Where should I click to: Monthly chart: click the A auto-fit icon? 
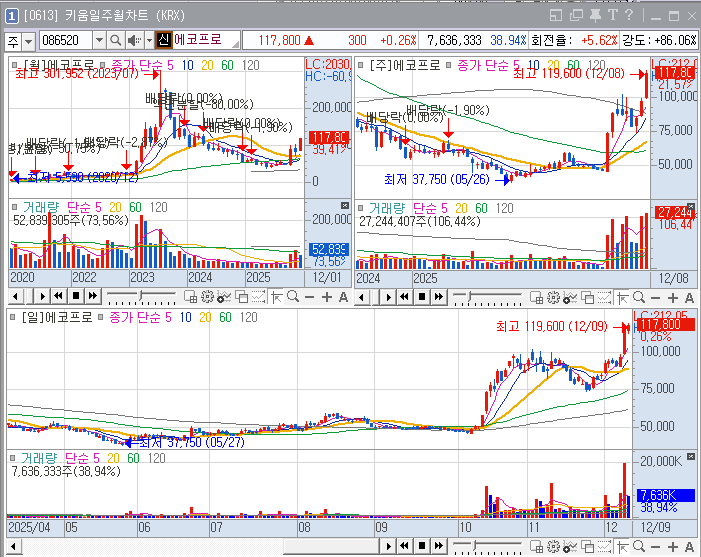[343, 297]
